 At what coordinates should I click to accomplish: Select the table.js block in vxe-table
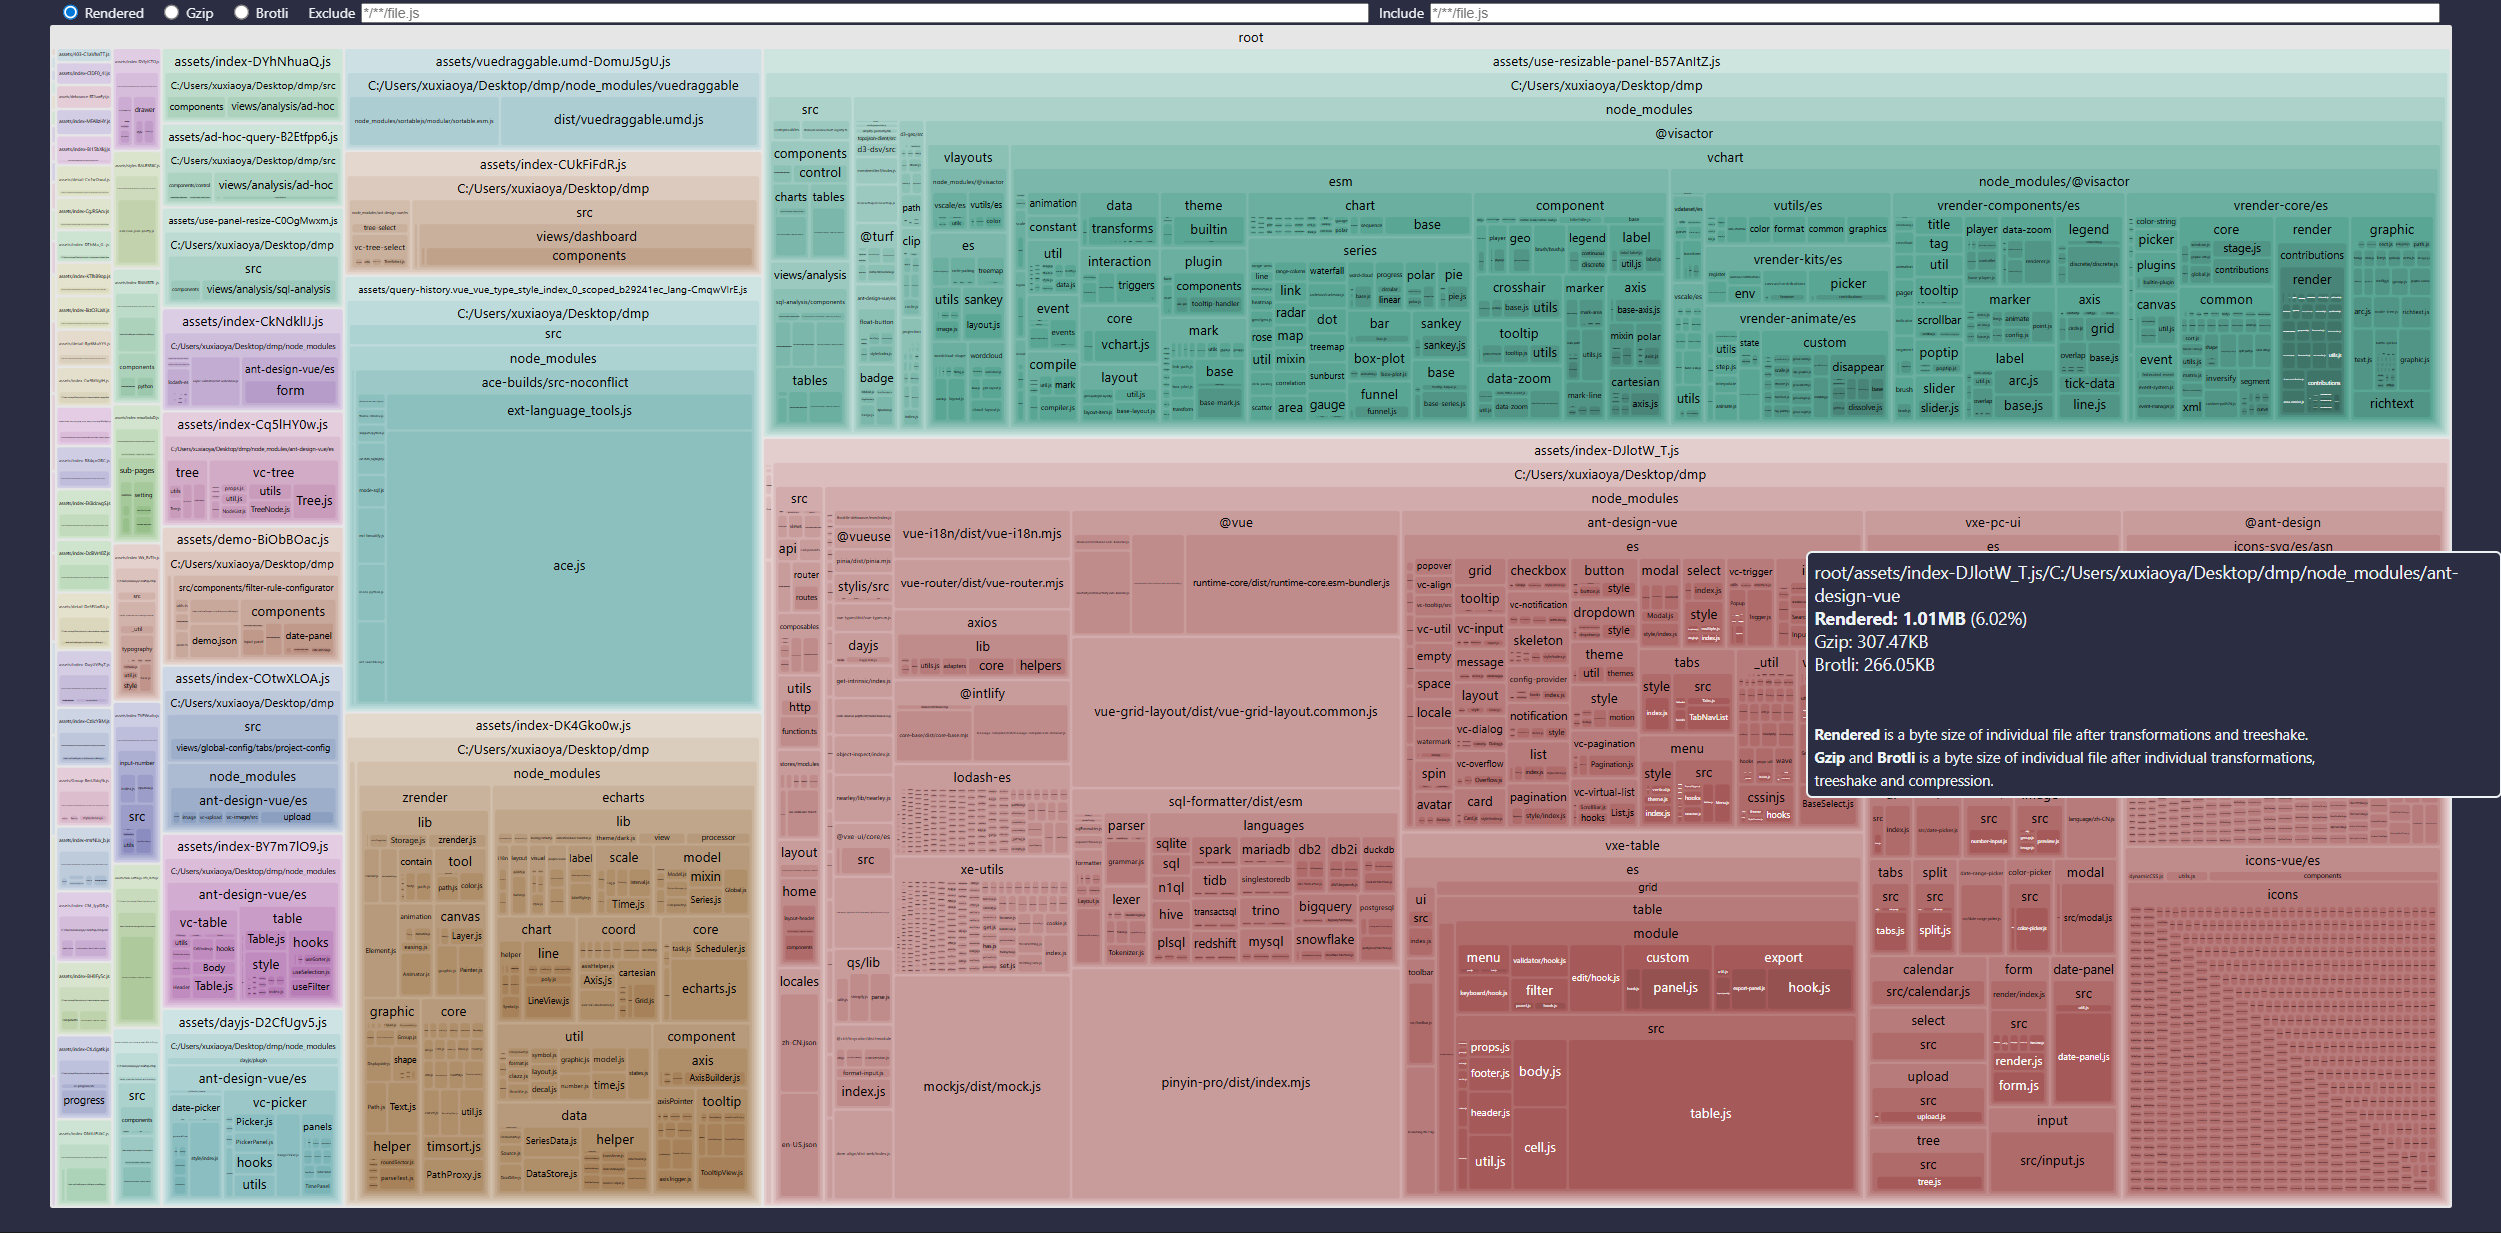click(1710, 1114)
